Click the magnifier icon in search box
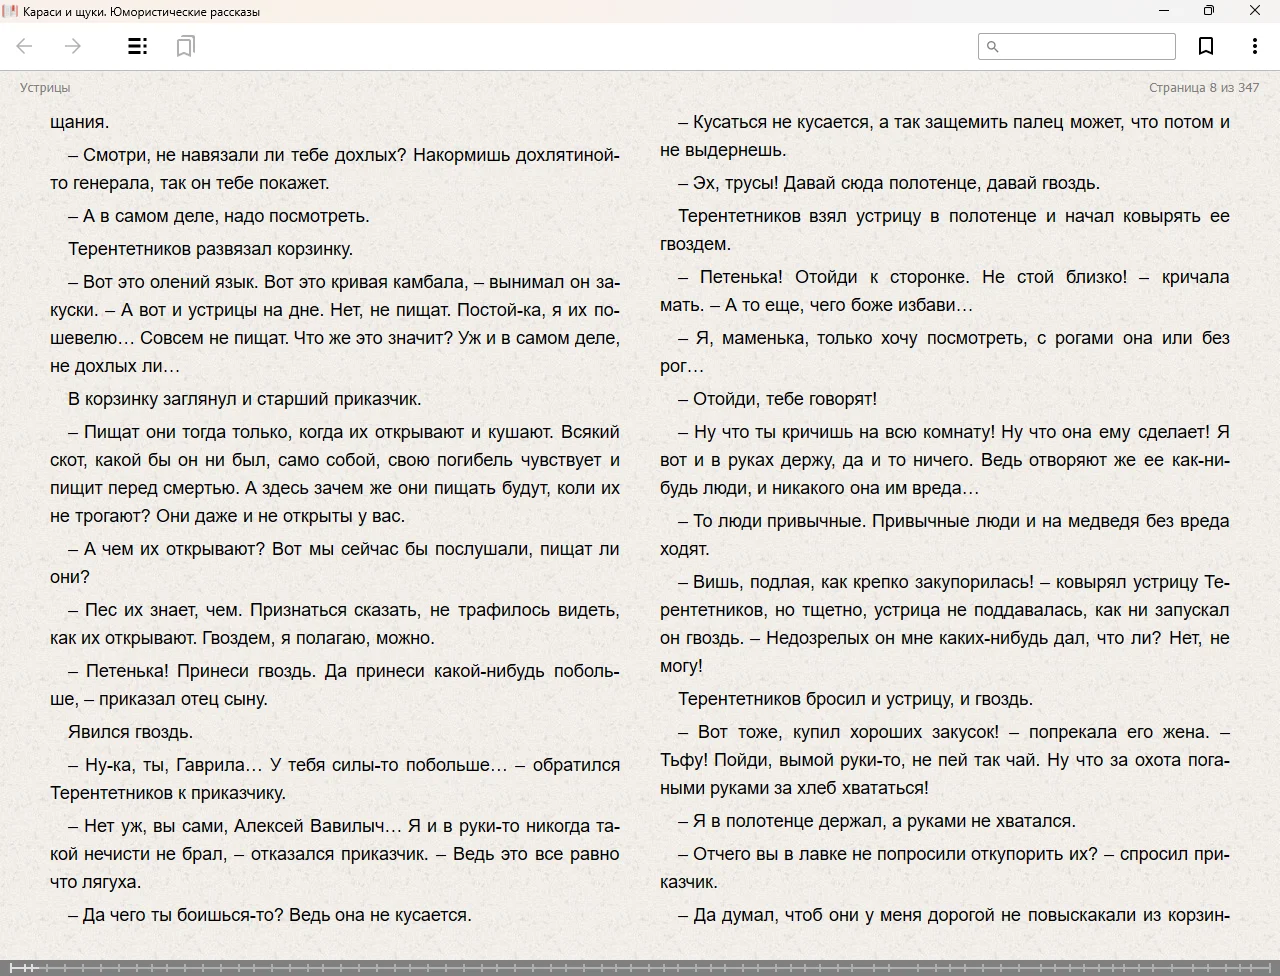Viewport: 1280px width, 976px height. pos(993,46)
